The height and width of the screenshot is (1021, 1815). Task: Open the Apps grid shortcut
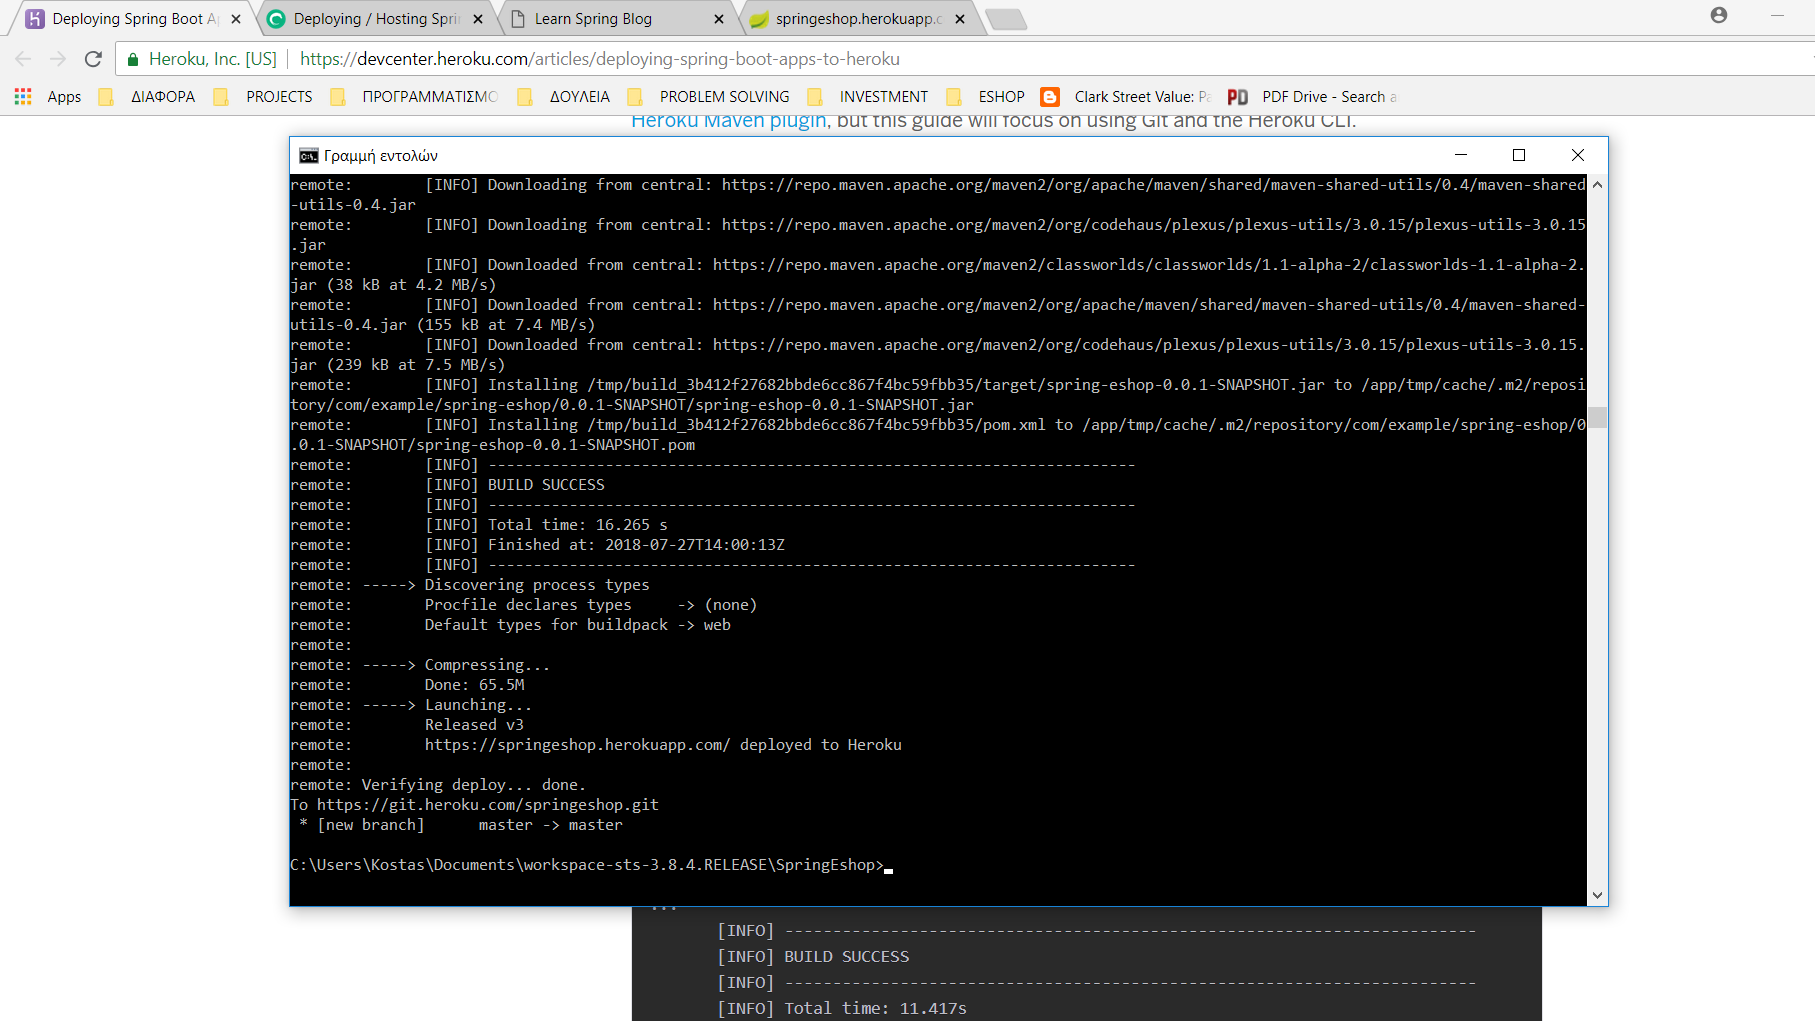(x=48, y=97)
